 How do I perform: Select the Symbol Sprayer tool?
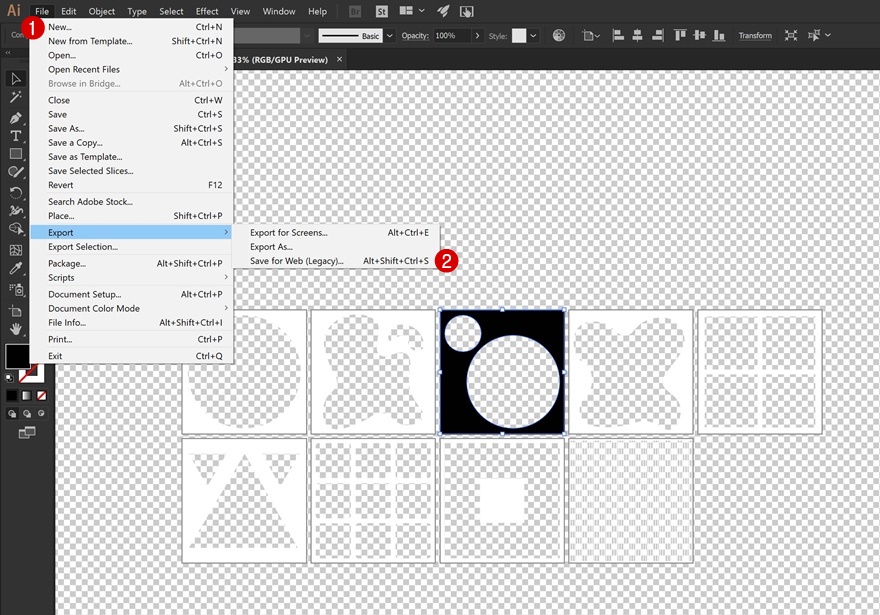click(x=16, y=289)
